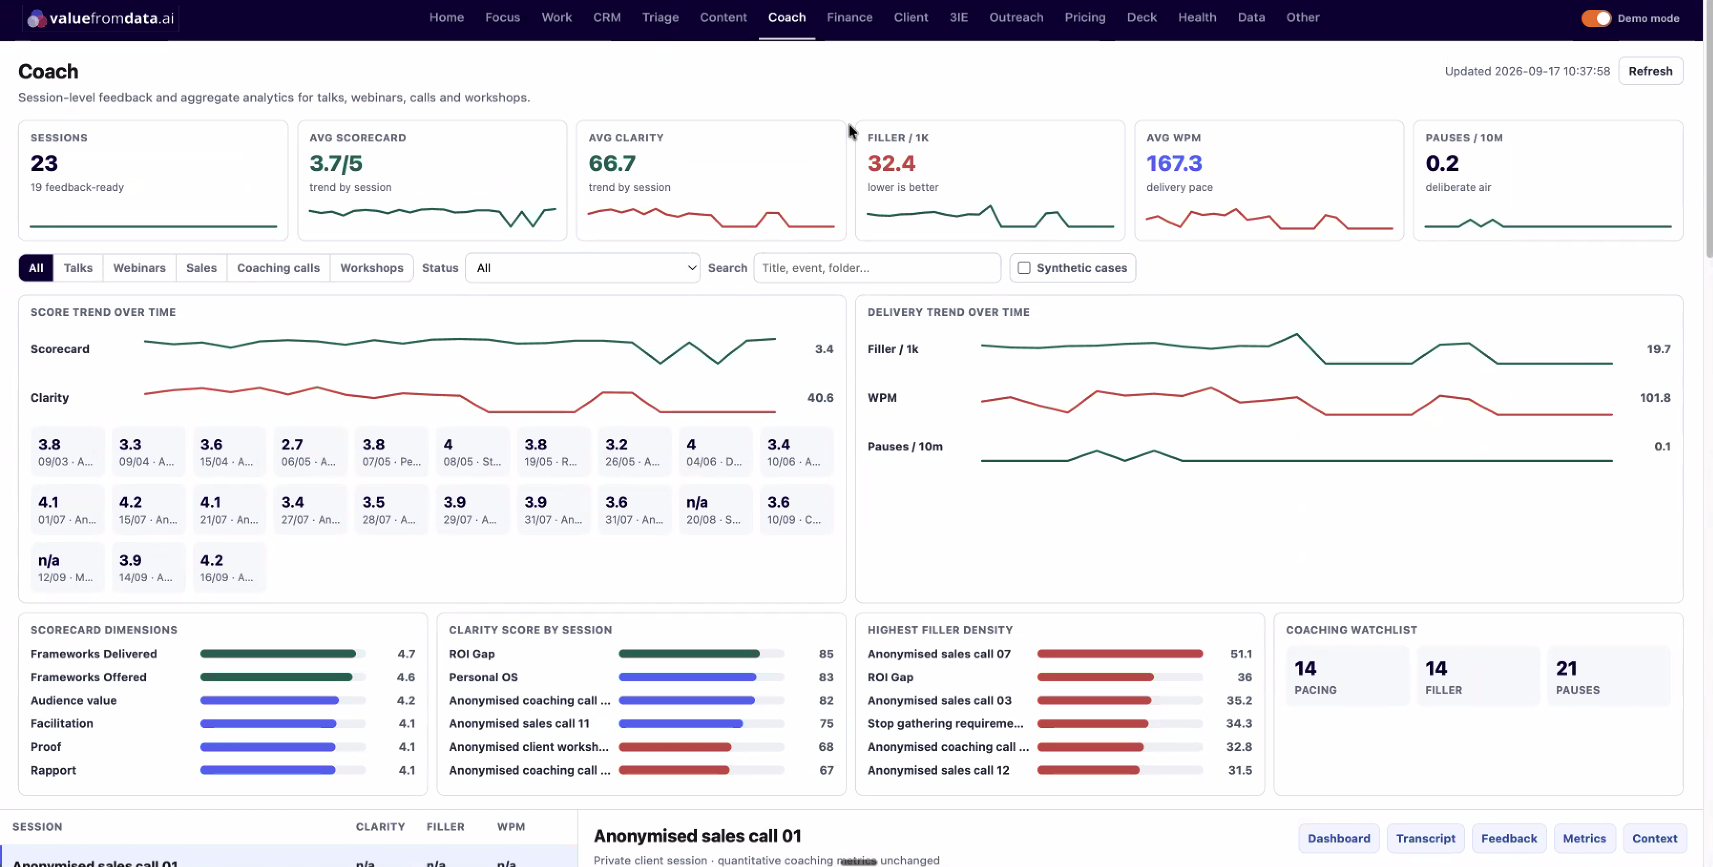
Task: Navigate to the Data section
Action: pyautogui.click(x=1251, y=18)
